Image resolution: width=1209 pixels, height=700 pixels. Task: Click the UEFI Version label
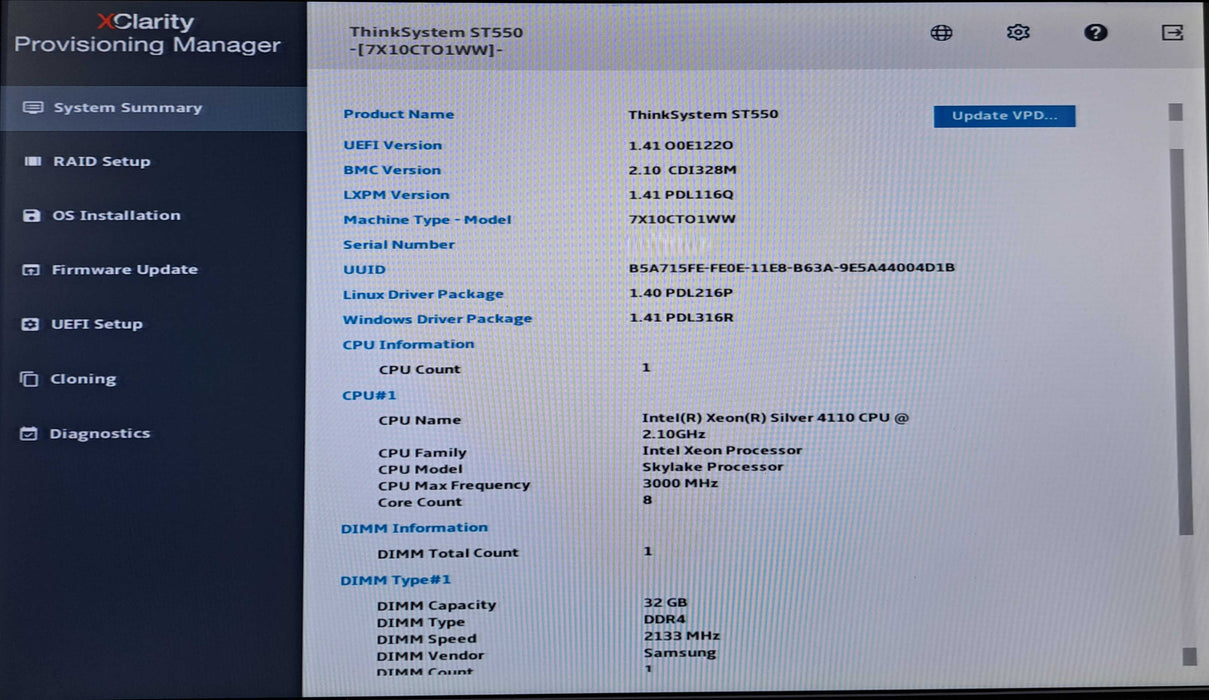(x=393, y=145)
